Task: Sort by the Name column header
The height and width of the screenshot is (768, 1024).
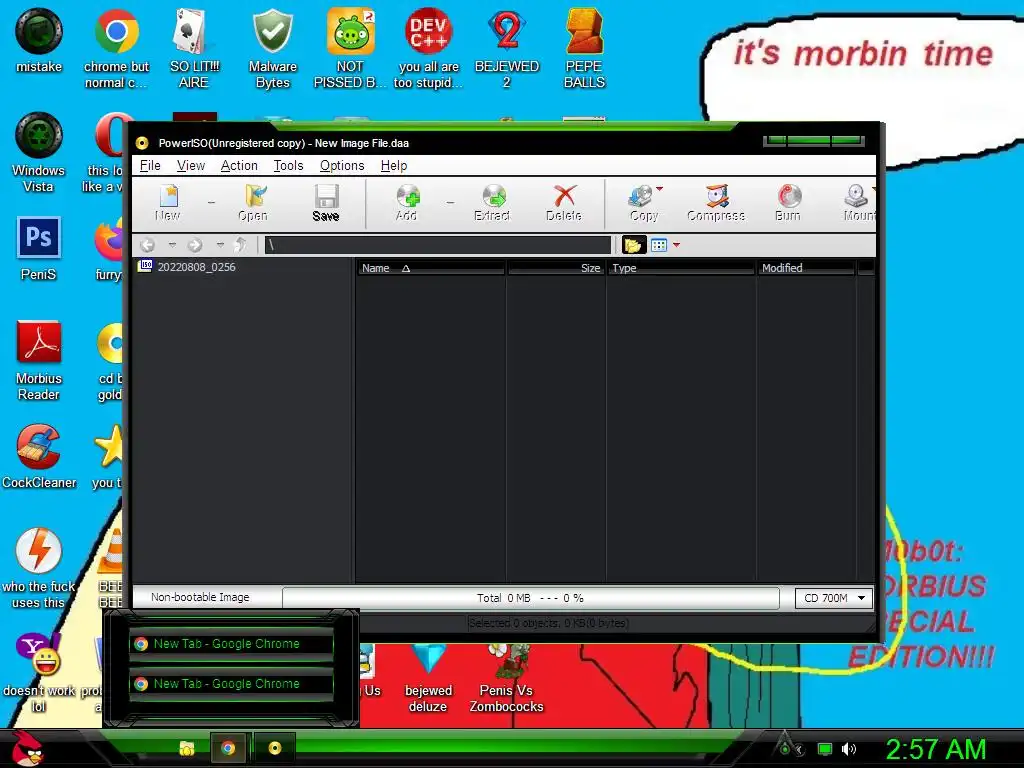Action: [431, 268]
